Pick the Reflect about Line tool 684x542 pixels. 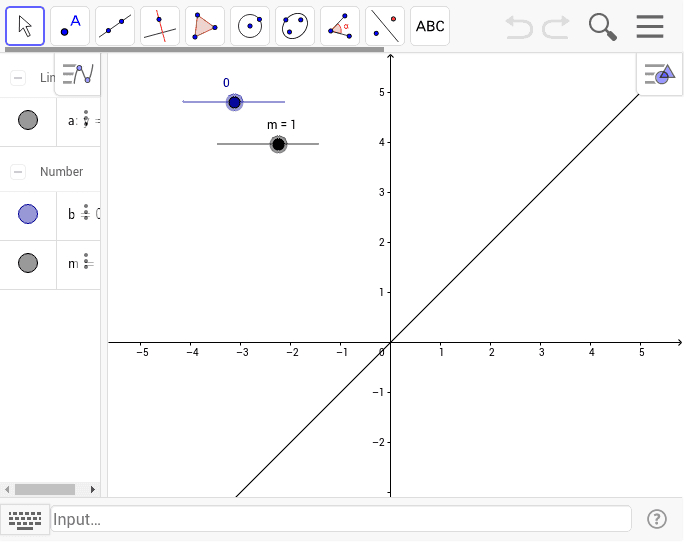tap(385, 26)
